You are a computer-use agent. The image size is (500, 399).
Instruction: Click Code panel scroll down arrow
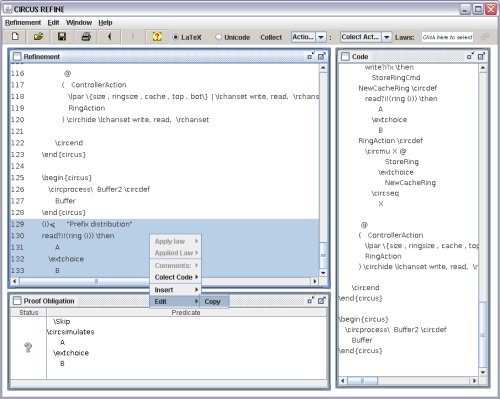[x=483, y=372]
